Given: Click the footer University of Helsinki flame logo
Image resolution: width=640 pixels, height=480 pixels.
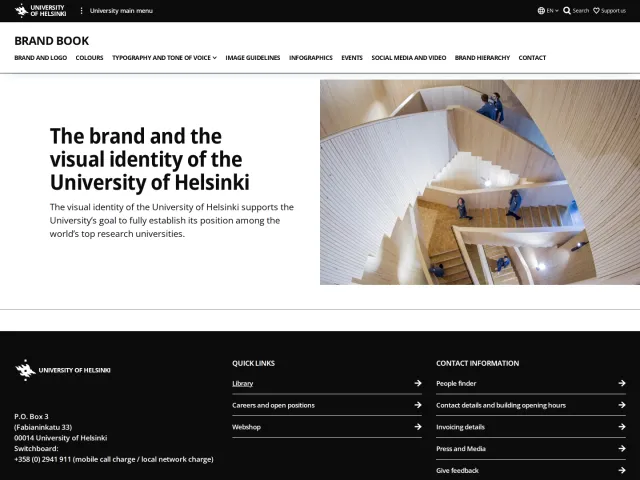Looking at the screenshot, I should 25,370.
